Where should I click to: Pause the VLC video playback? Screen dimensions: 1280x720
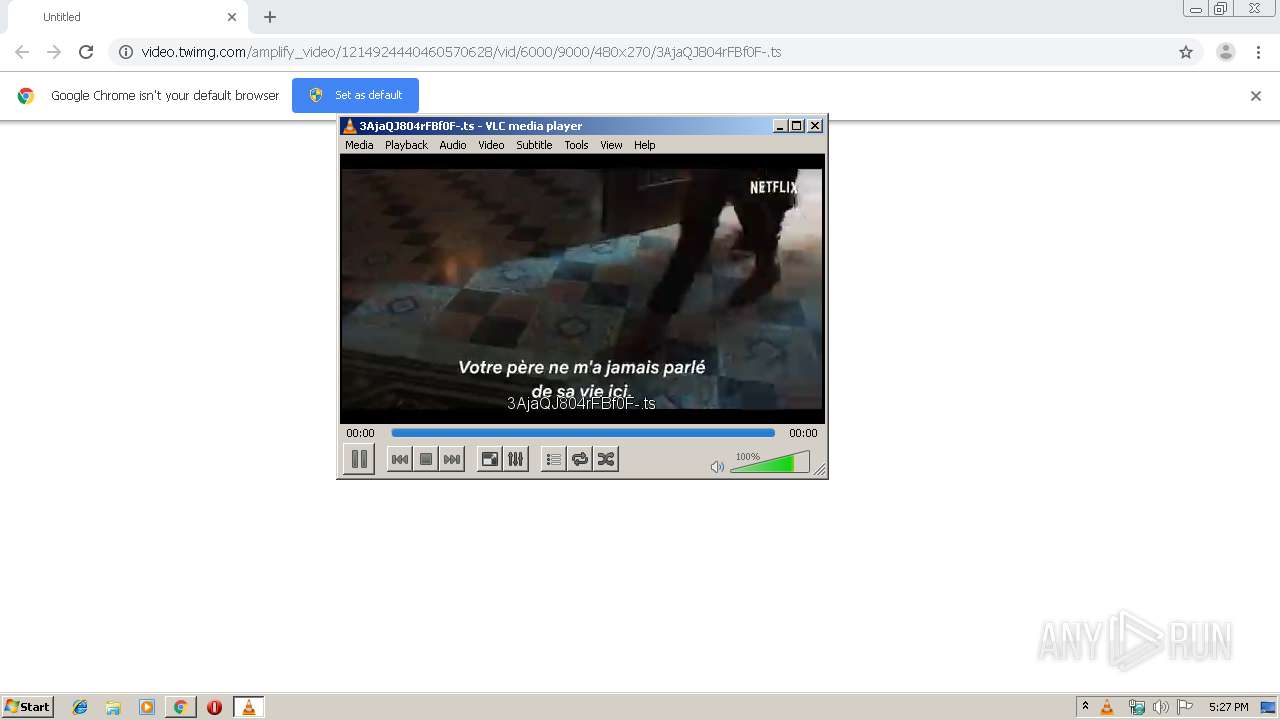tap(359, 459)
